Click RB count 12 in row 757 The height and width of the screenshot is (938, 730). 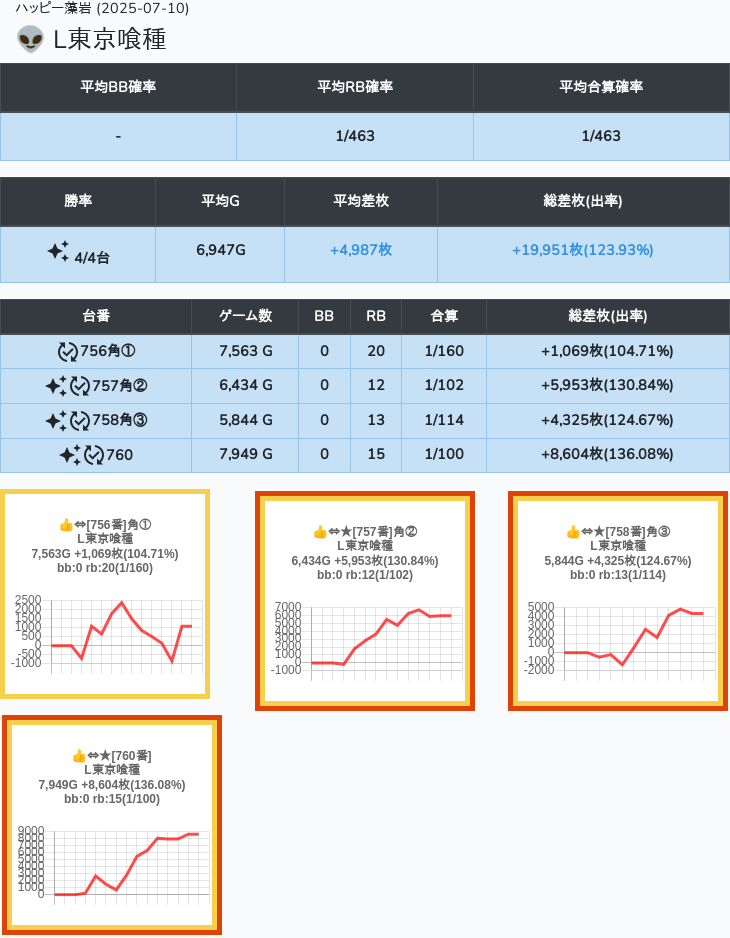tap(376, 385)
